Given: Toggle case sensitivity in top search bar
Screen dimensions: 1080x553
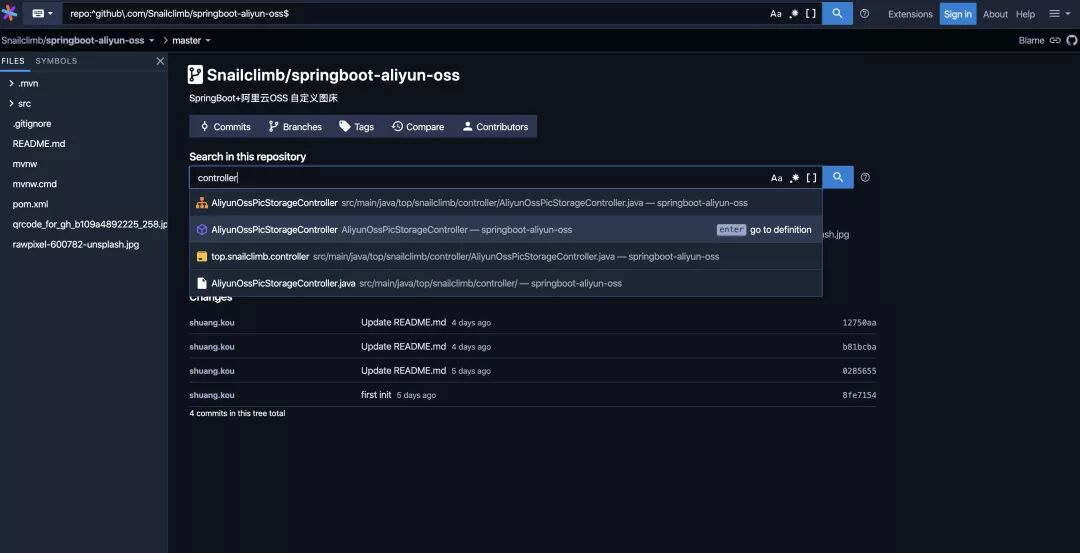Looking at the screenshot, I should (776, 14).
